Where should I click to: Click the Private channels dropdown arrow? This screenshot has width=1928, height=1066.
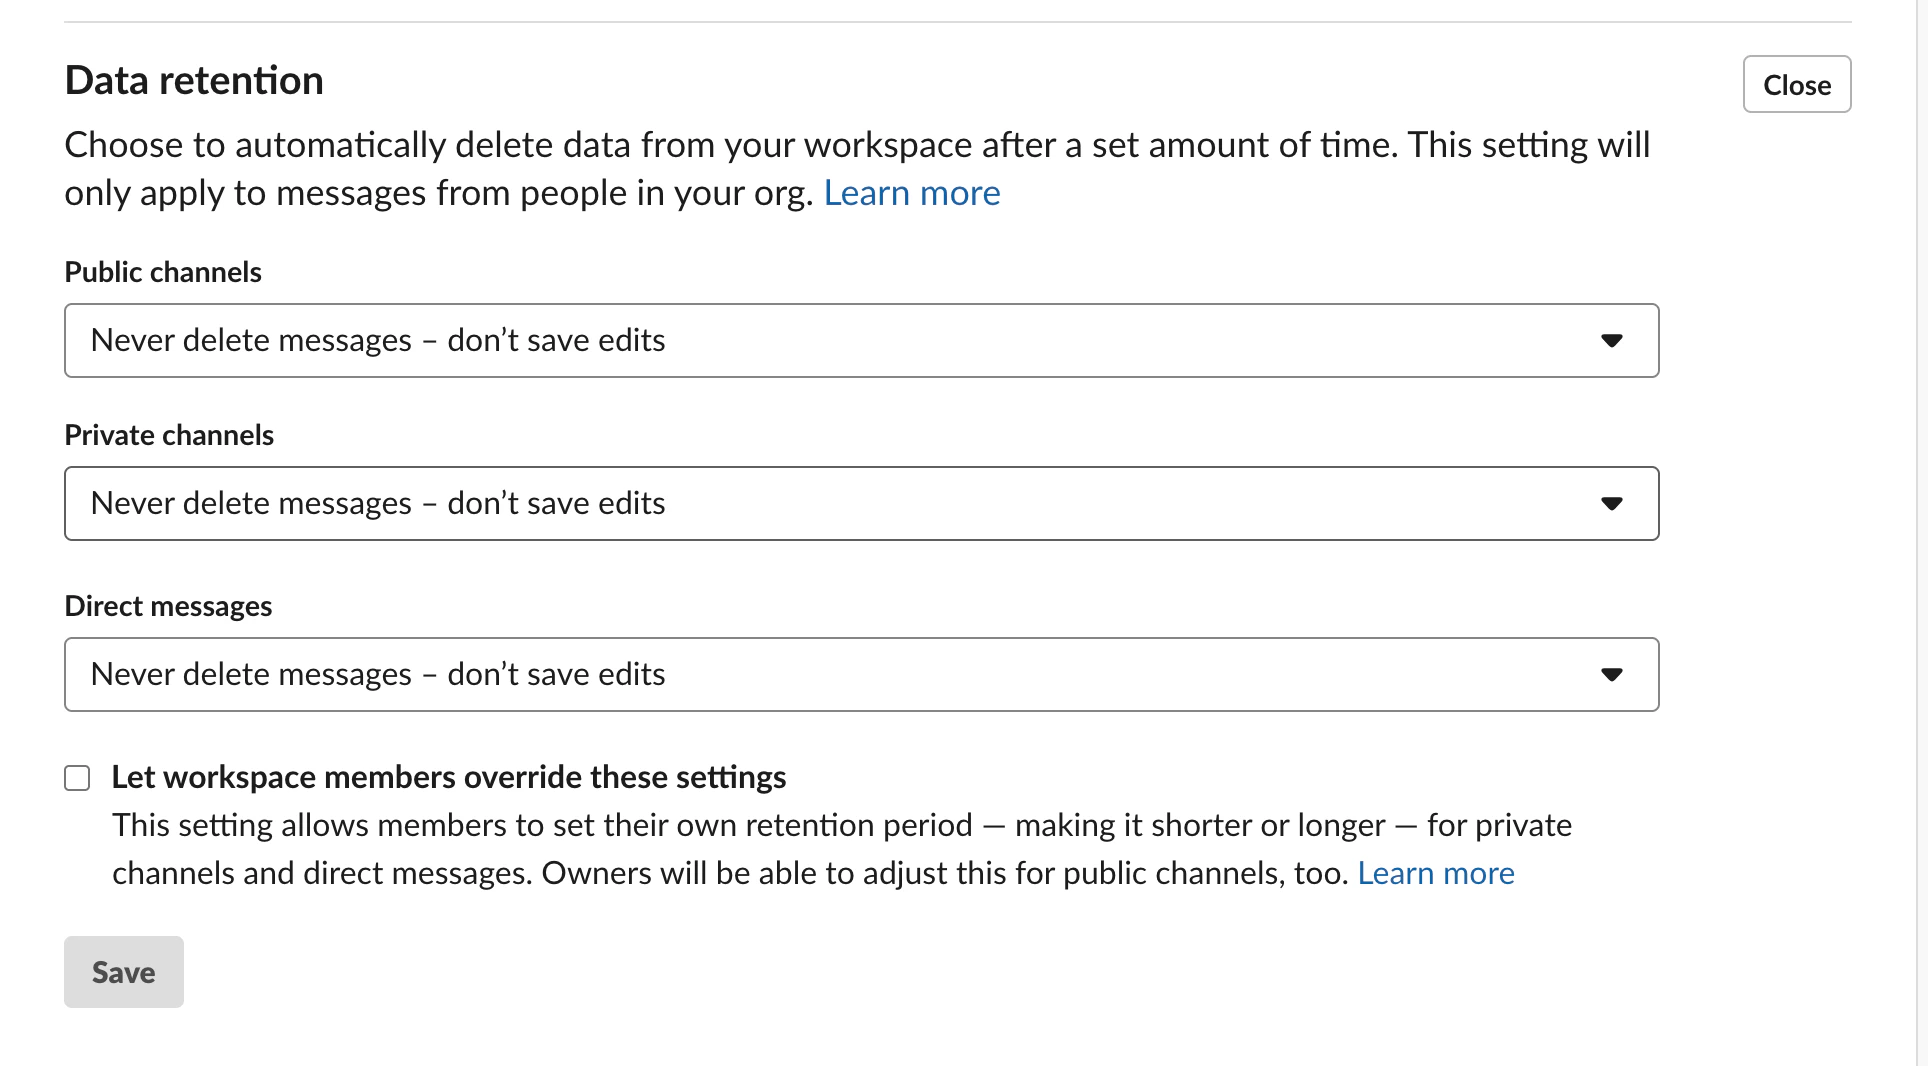[1612, 504]
